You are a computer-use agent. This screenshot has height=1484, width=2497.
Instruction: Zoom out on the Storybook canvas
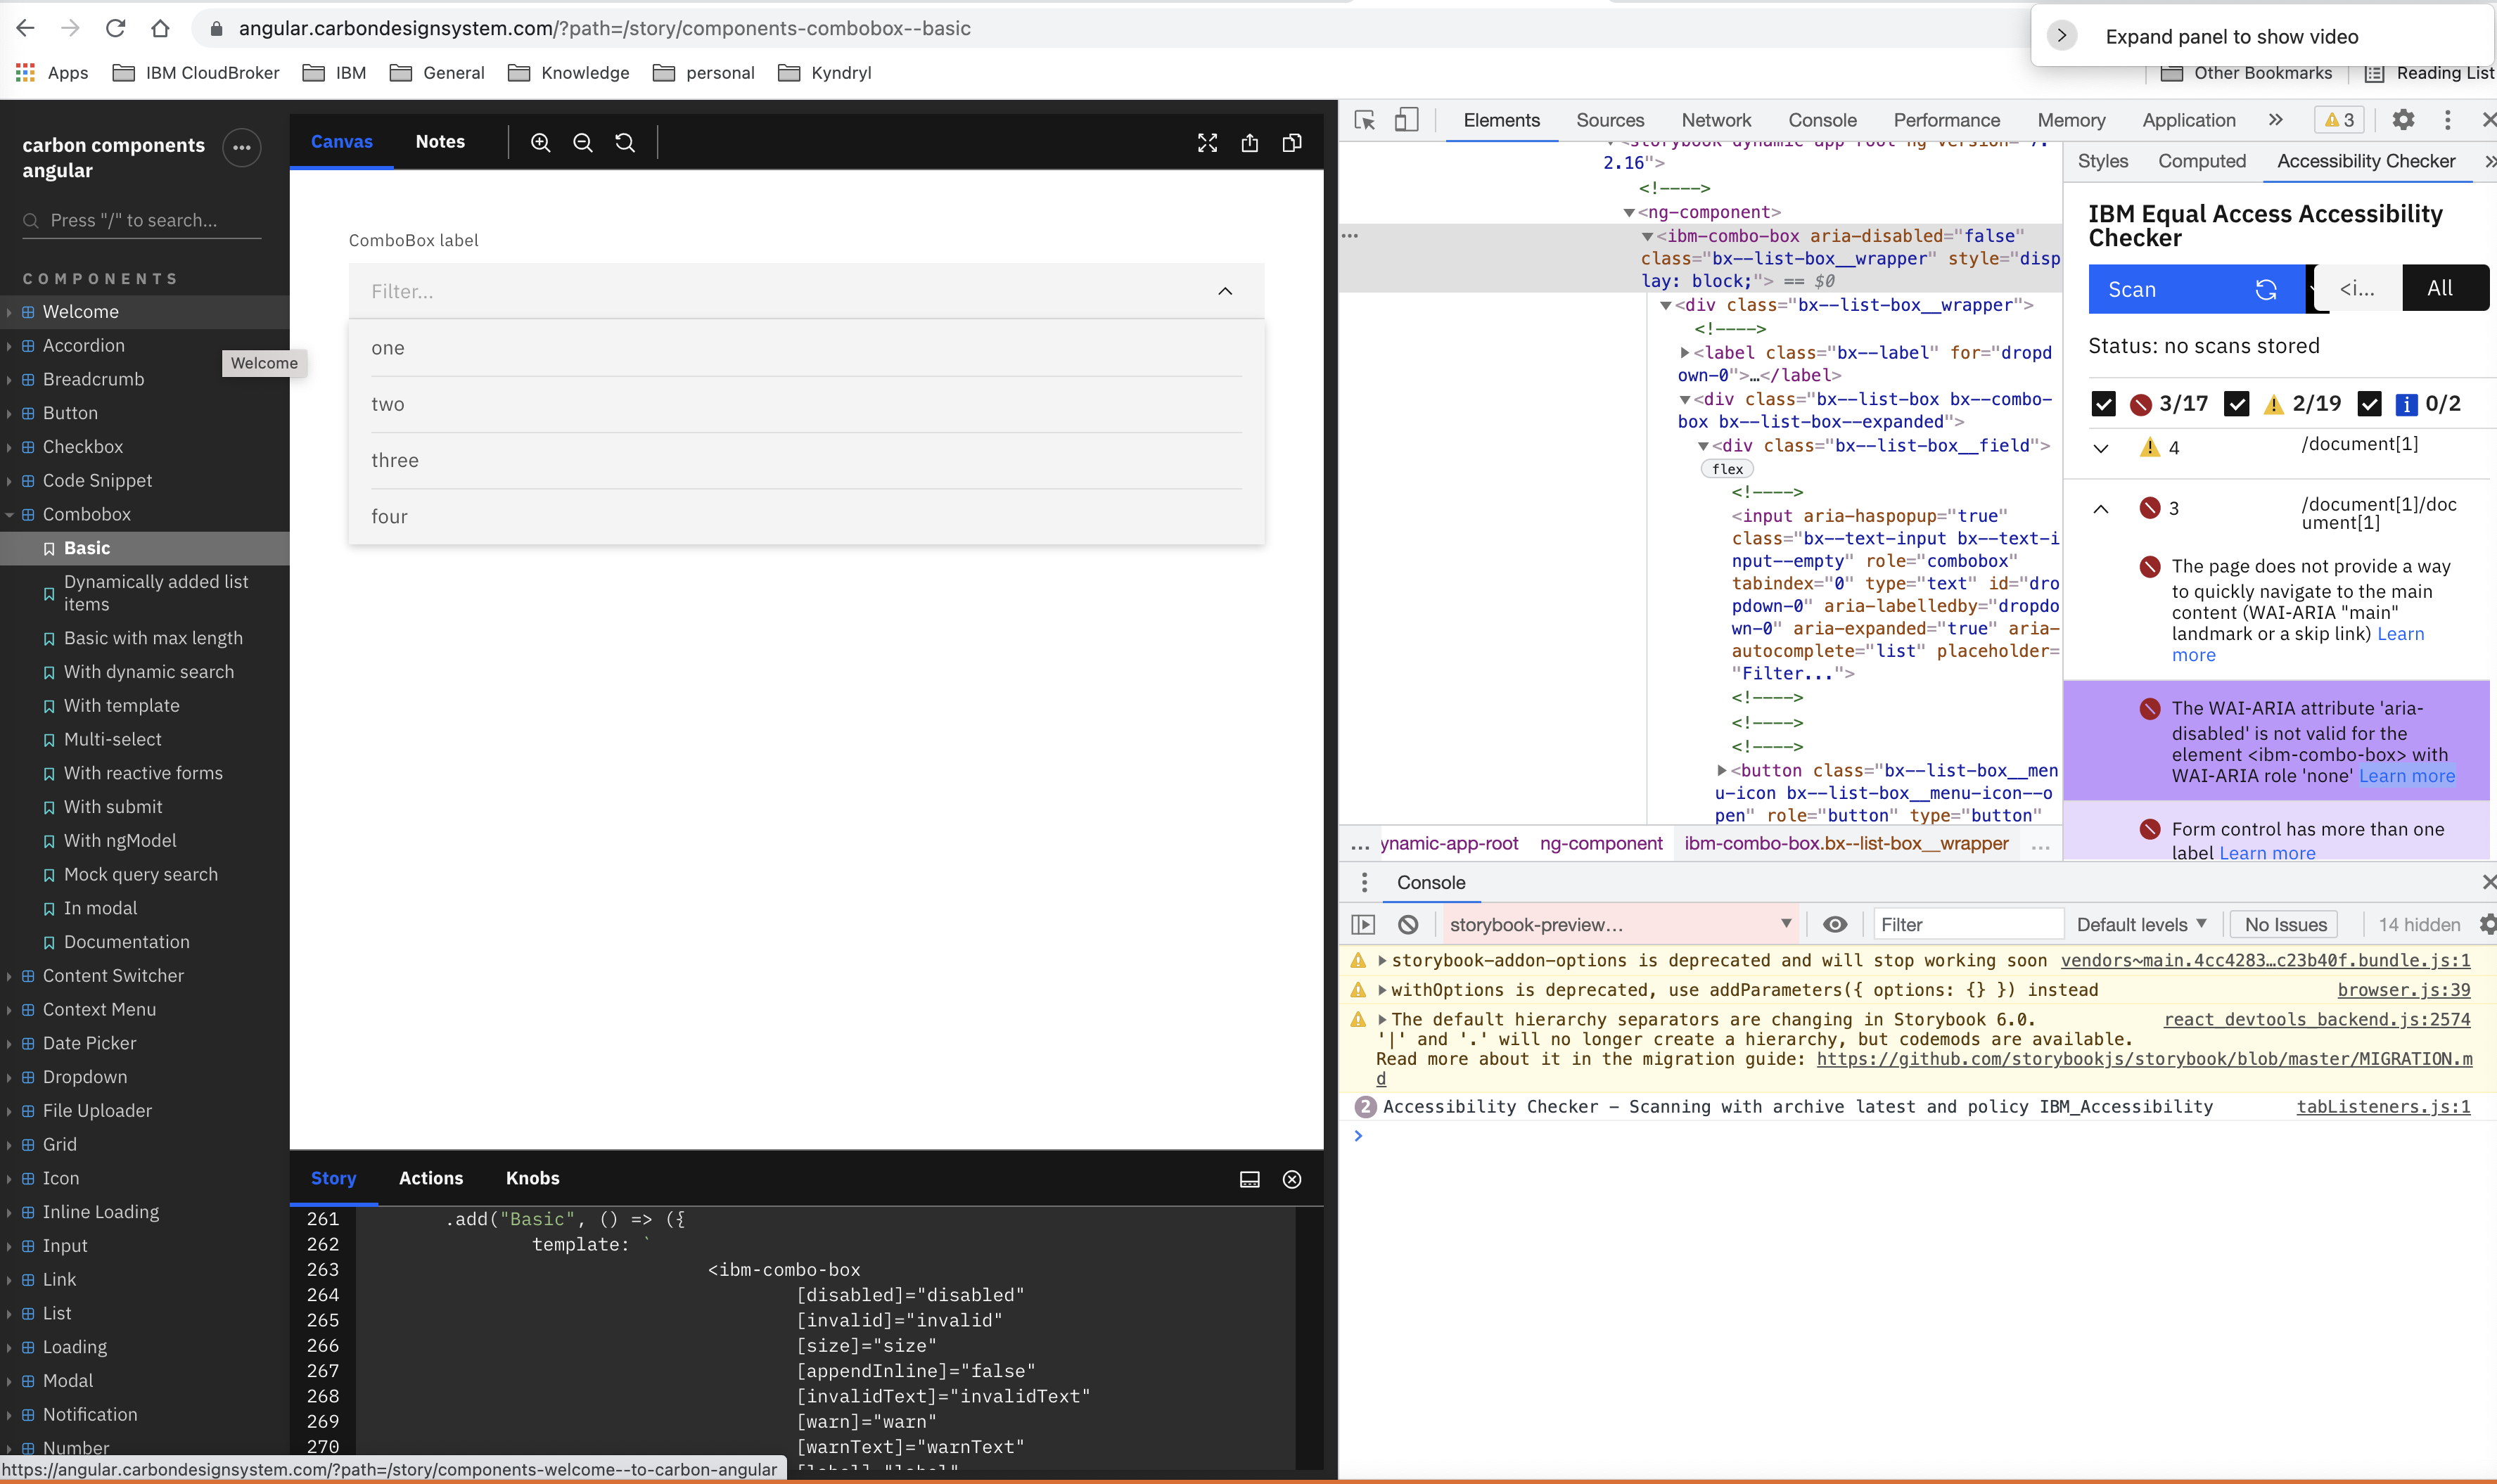(582, 142)
